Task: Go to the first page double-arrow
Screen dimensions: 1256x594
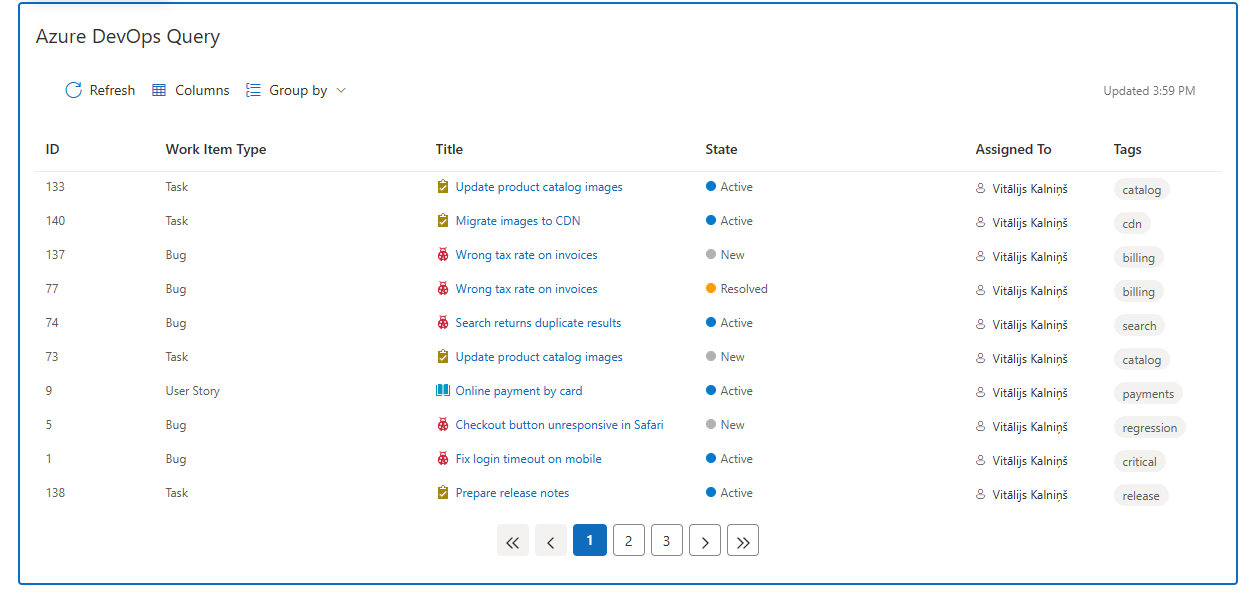Action: (513, 541)
